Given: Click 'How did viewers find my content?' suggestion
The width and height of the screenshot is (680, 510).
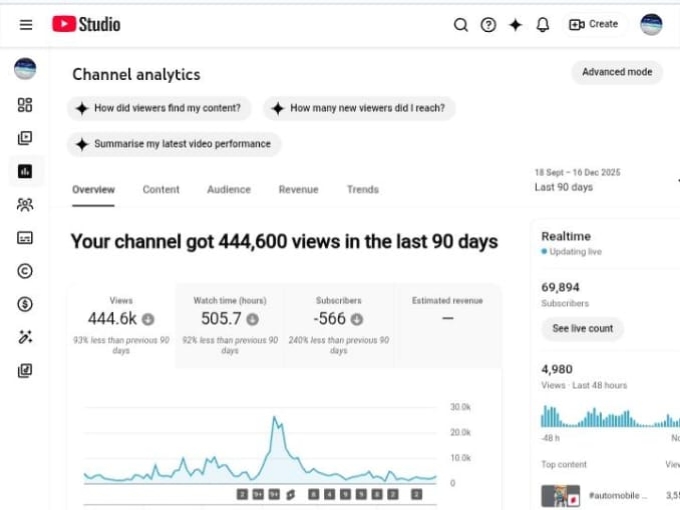Looking at the screenshot, I should (x=159, y=108).
